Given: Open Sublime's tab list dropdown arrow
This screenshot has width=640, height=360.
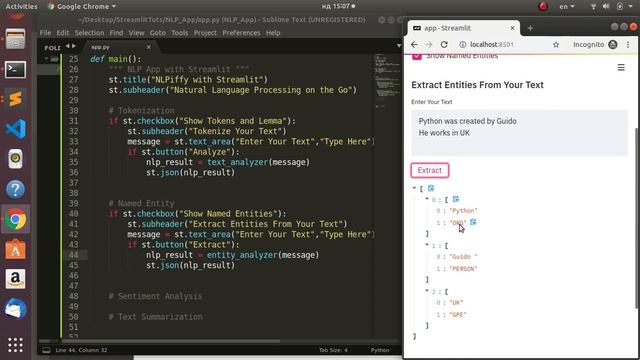Looking at the screenshot, I should point(399,46).
